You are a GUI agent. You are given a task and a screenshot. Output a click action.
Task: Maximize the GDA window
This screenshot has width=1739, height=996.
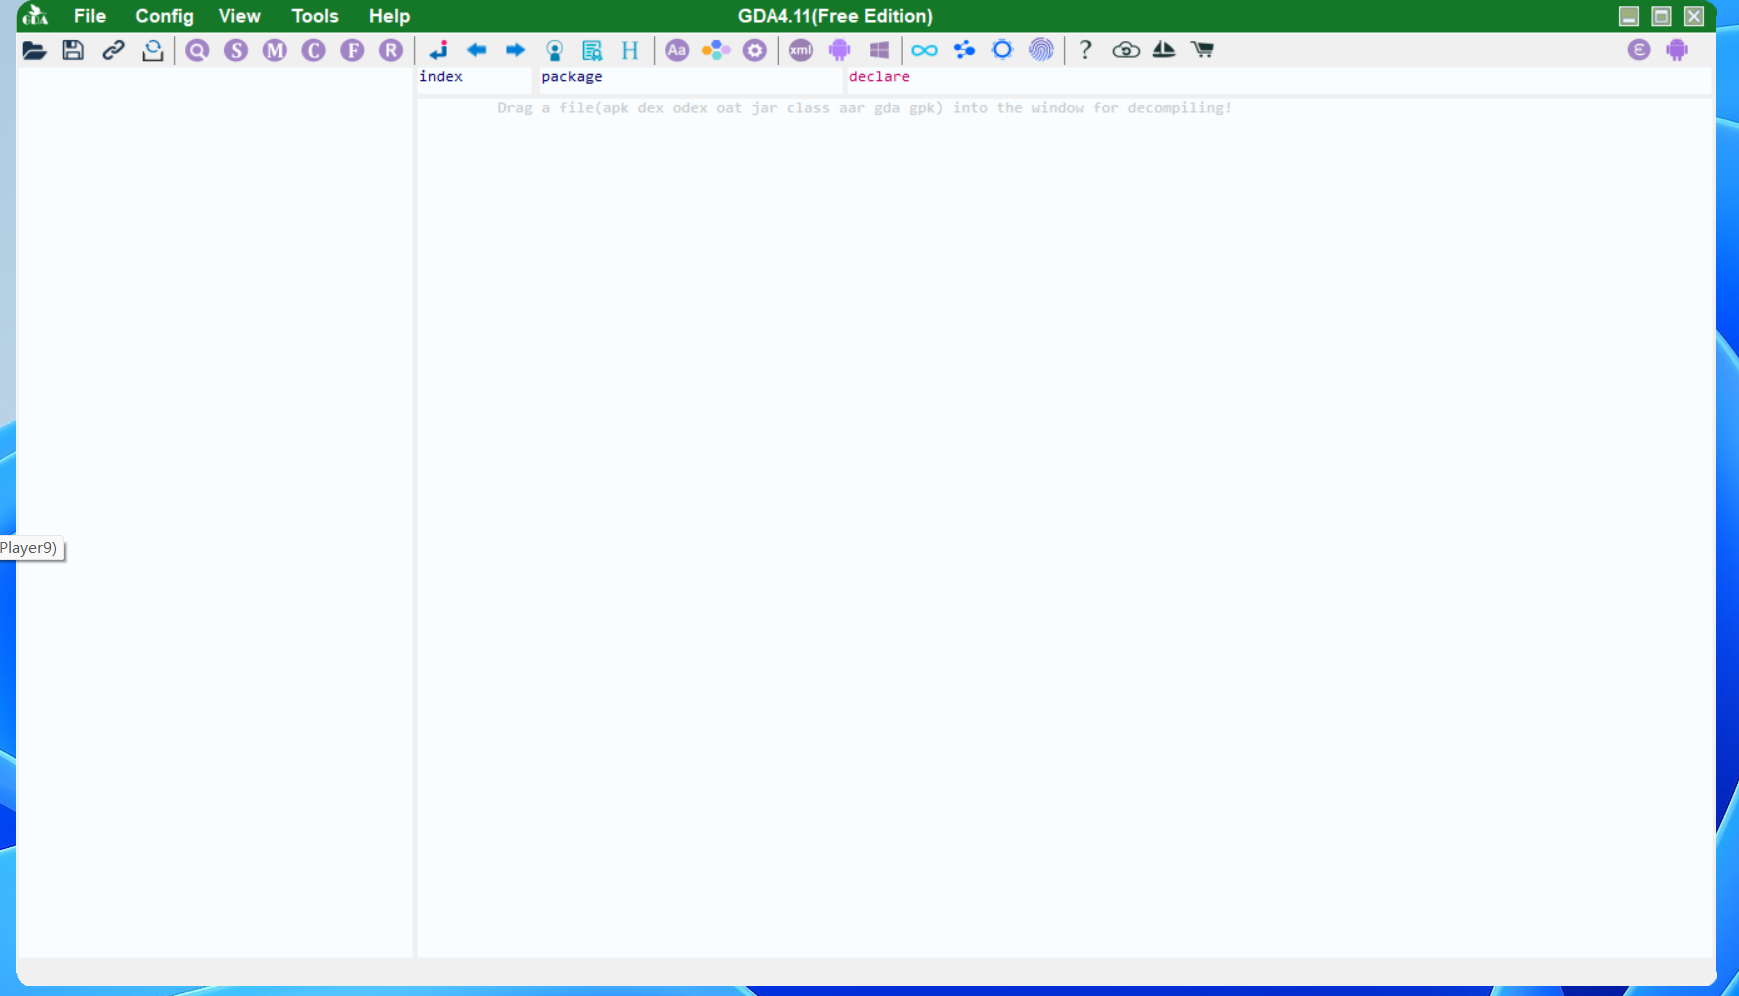point(1661,16)
